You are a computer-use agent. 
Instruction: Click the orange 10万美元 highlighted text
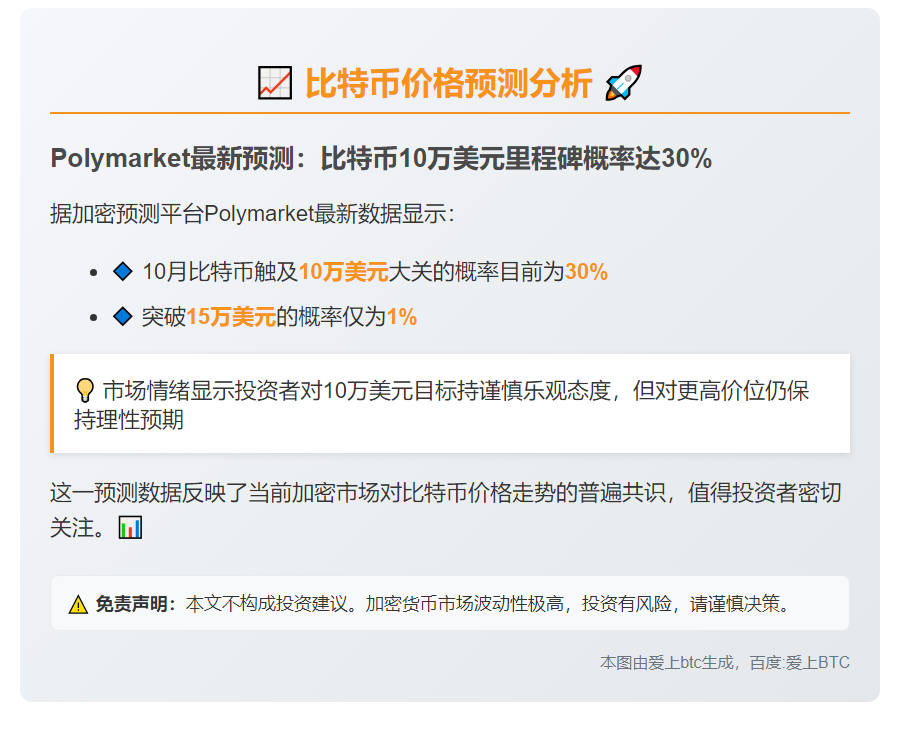tap(343, 272)
